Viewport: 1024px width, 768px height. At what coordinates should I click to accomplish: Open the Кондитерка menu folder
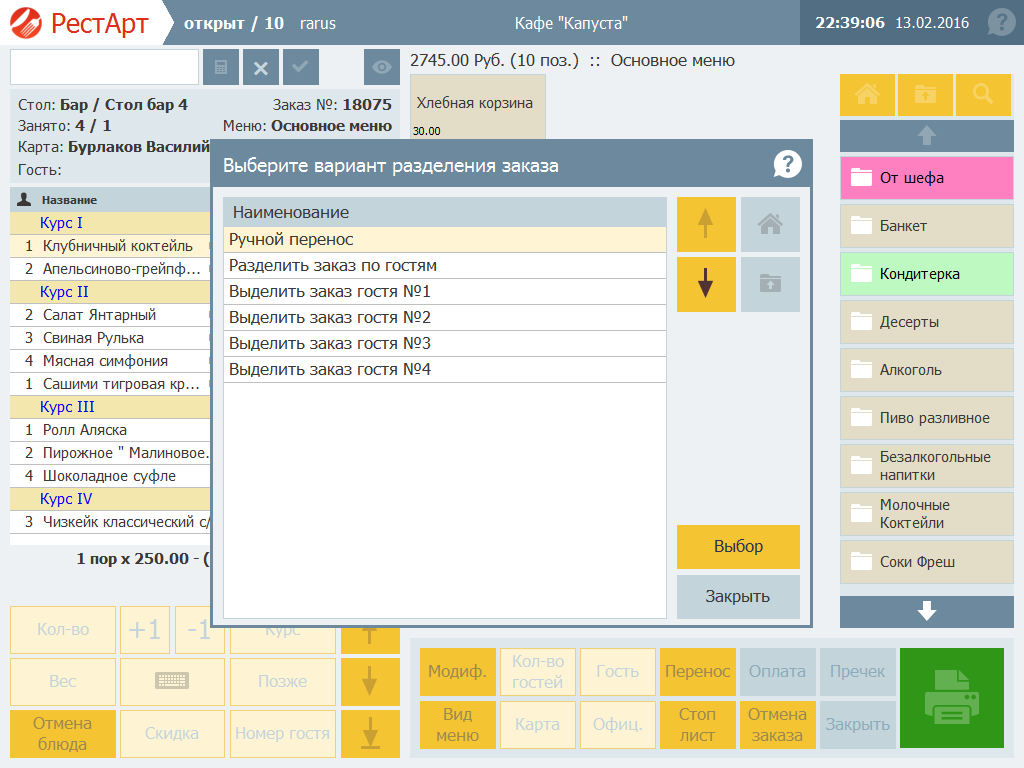[x=927, y=274]
